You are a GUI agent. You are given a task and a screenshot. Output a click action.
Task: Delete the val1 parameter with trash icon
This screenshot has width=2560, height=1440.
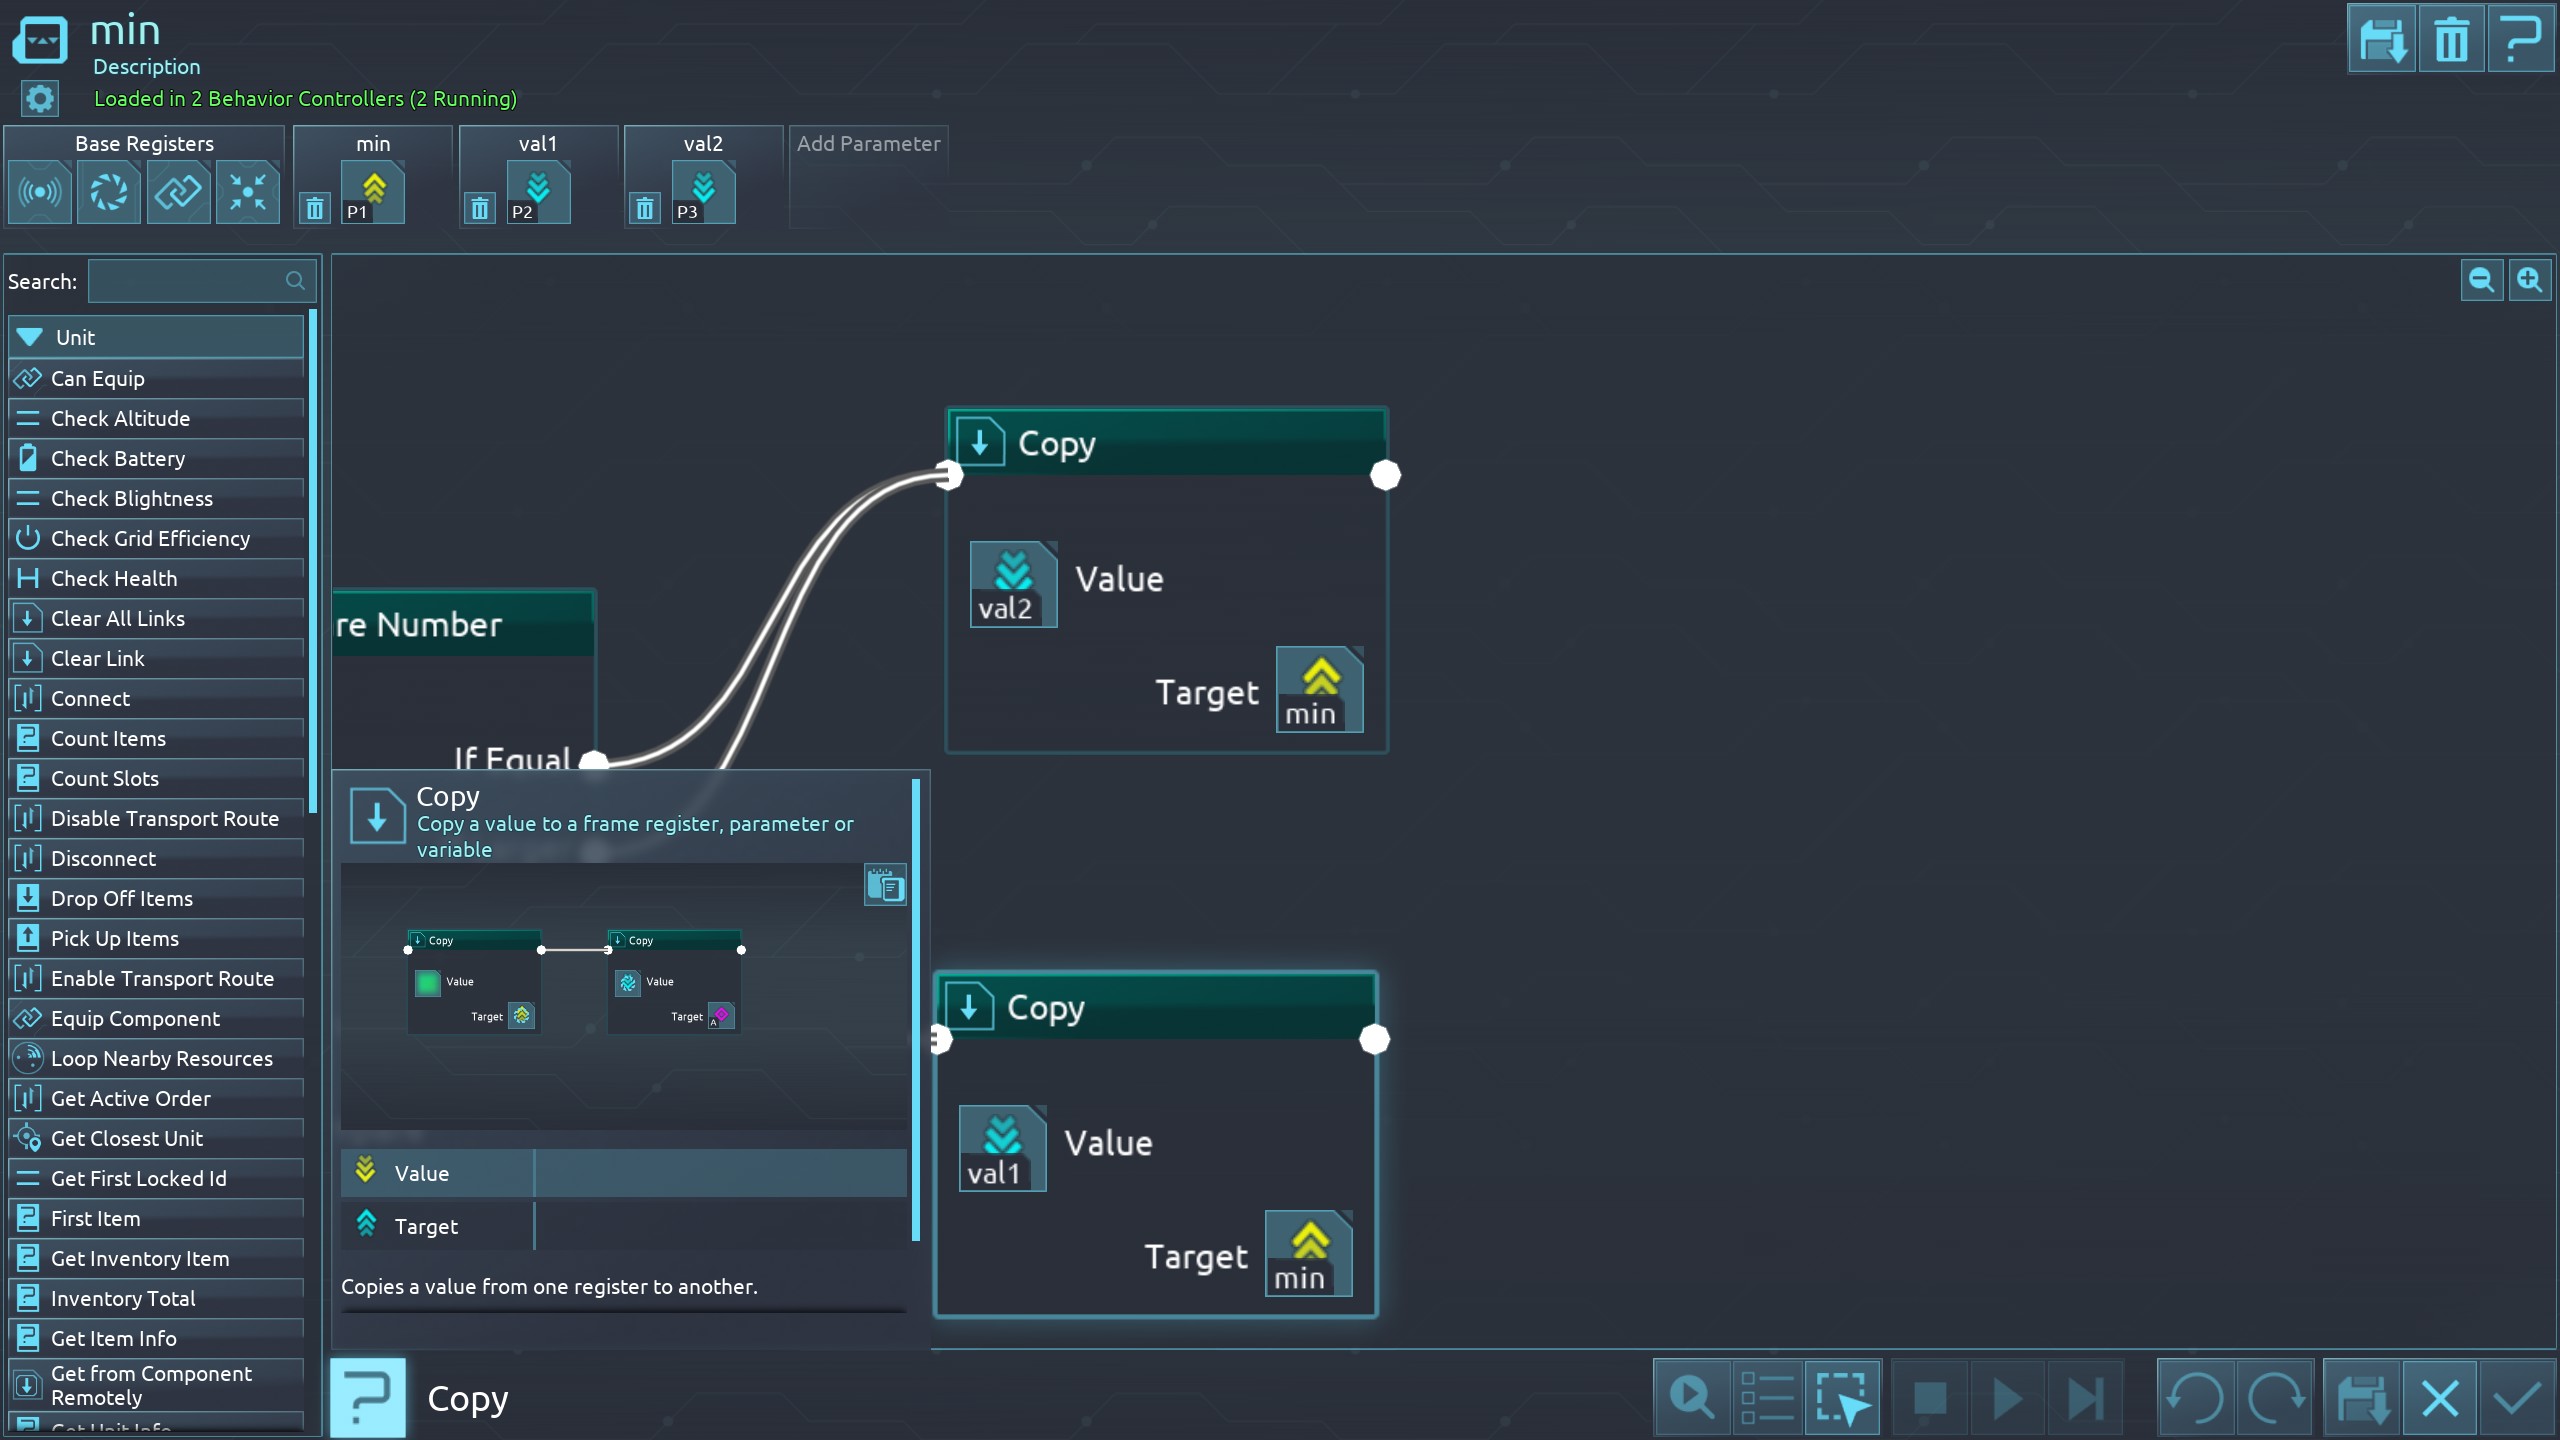[480, 209]
